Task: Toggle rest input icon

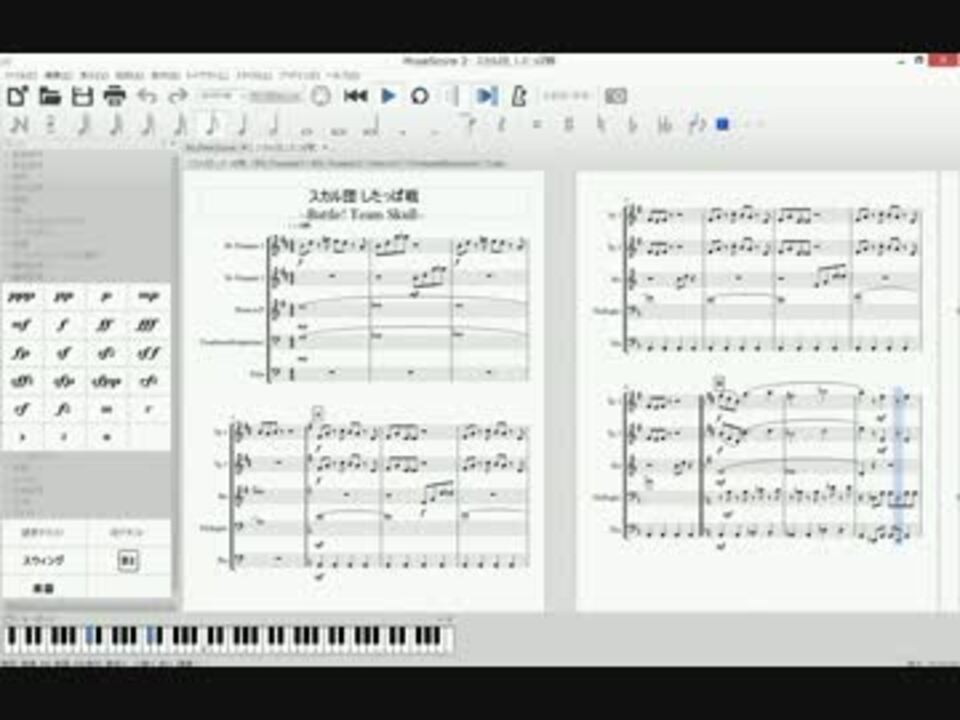Action: click(501, 125)
